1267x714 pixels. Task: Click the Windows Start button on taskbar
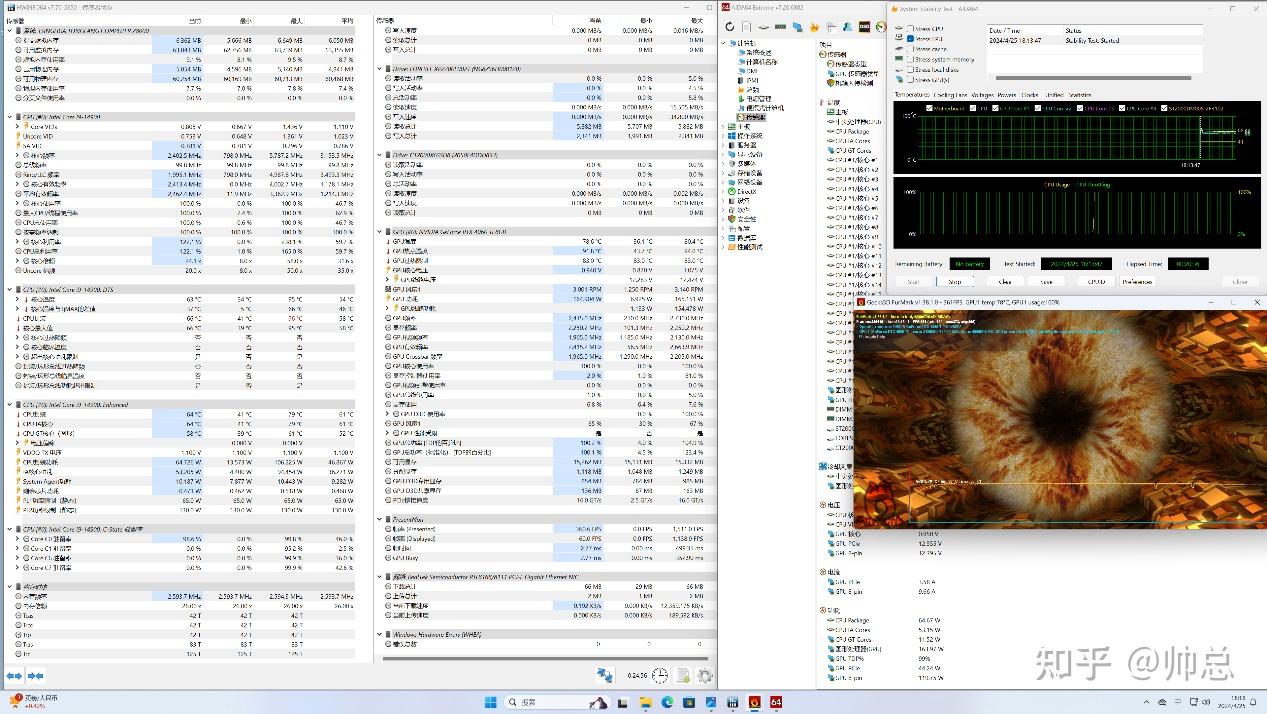point(491,702)
